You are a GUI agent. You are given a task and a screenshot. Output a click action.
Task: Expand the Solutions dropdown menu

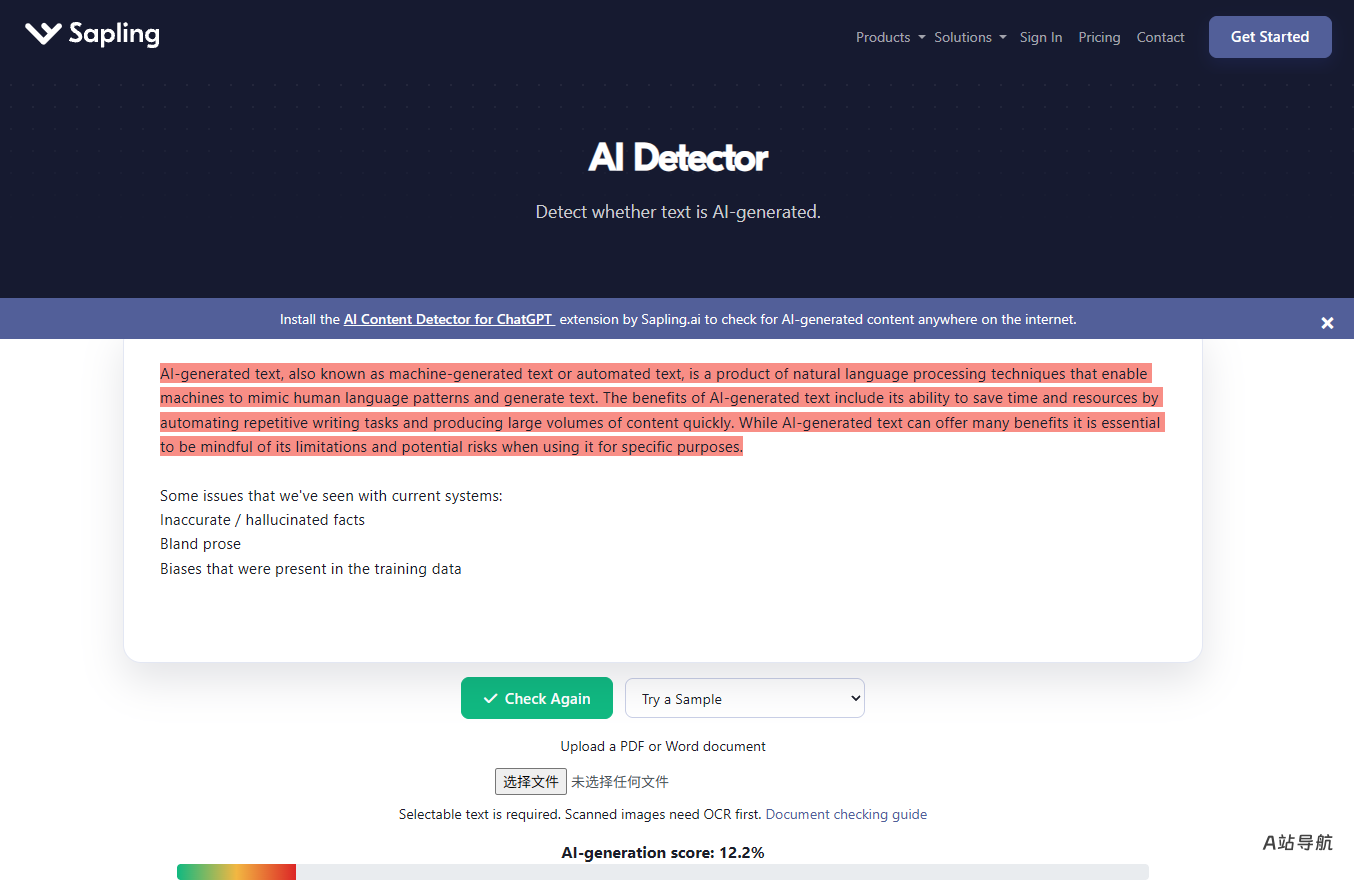click(970, 37)
